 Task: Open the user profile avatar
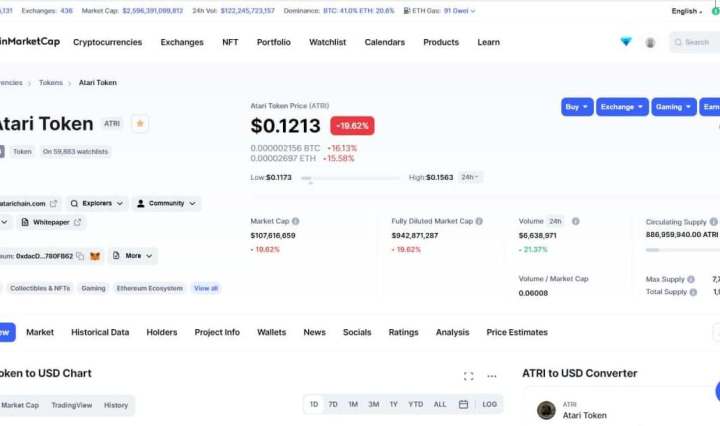click(x=650, y=42)
